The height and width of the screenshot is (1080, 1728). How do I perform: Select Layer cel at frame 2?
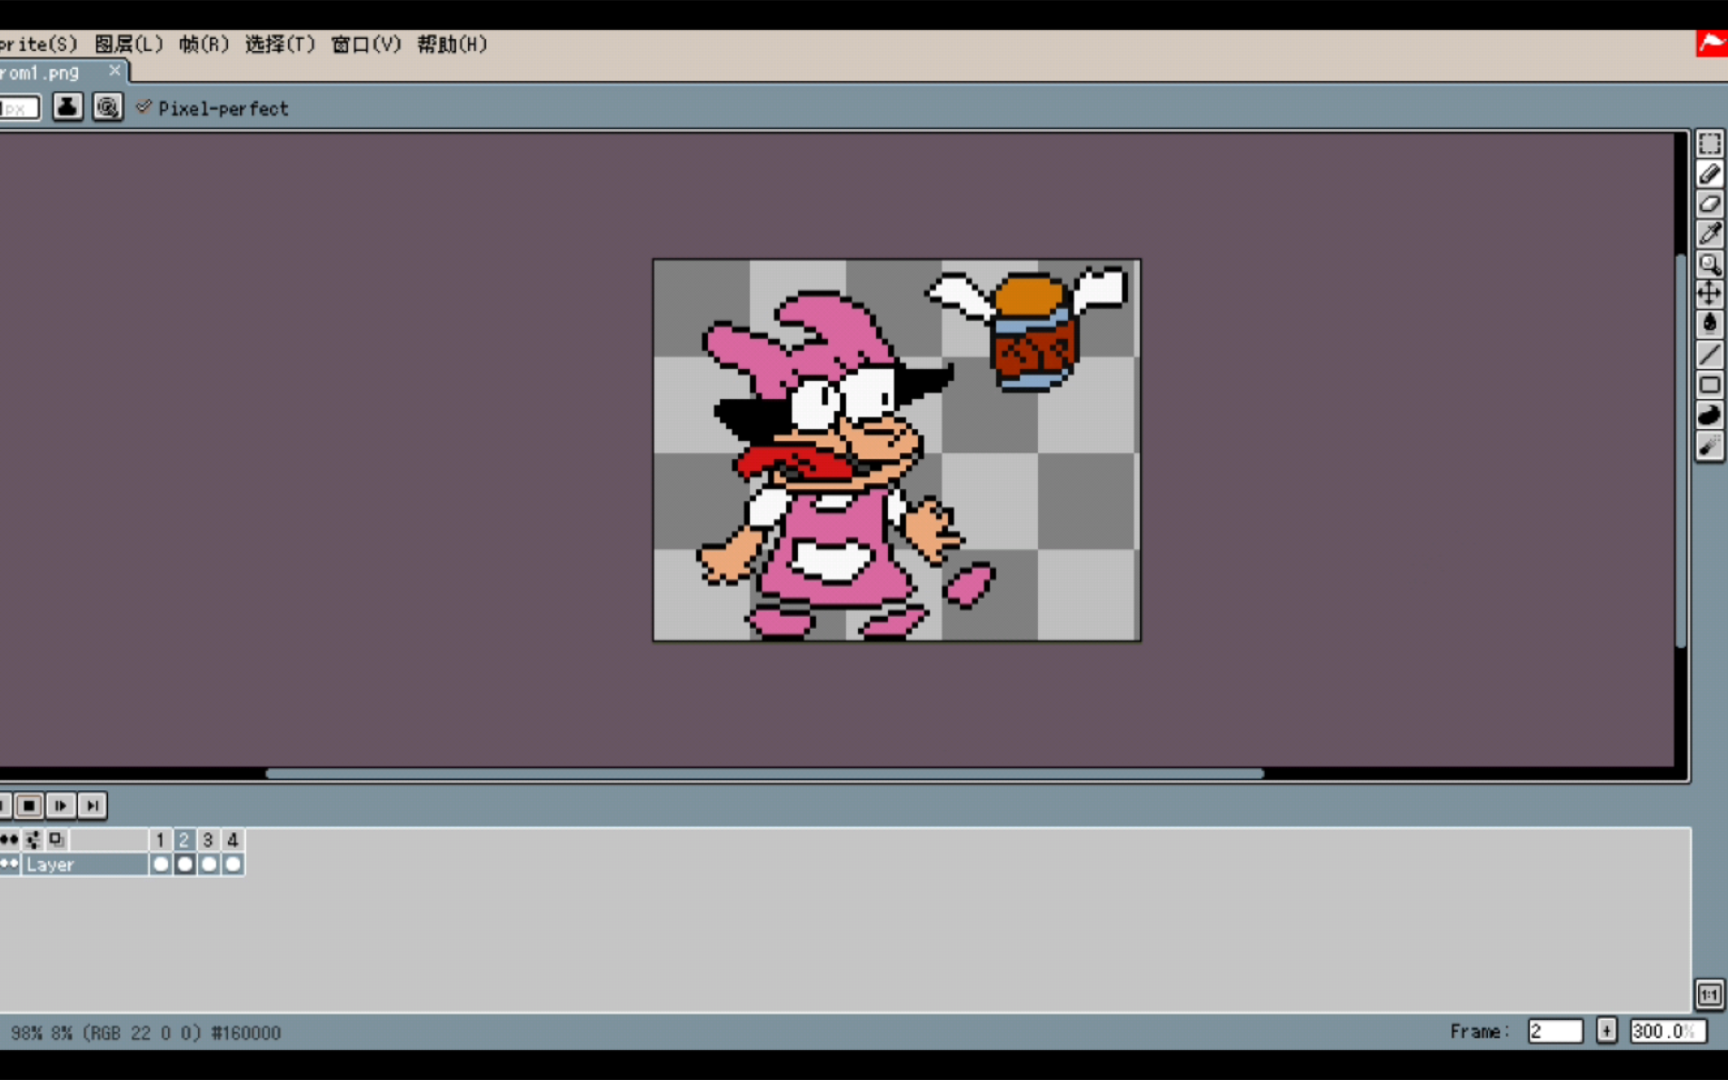pyautogui.click(x=184, y=864)
